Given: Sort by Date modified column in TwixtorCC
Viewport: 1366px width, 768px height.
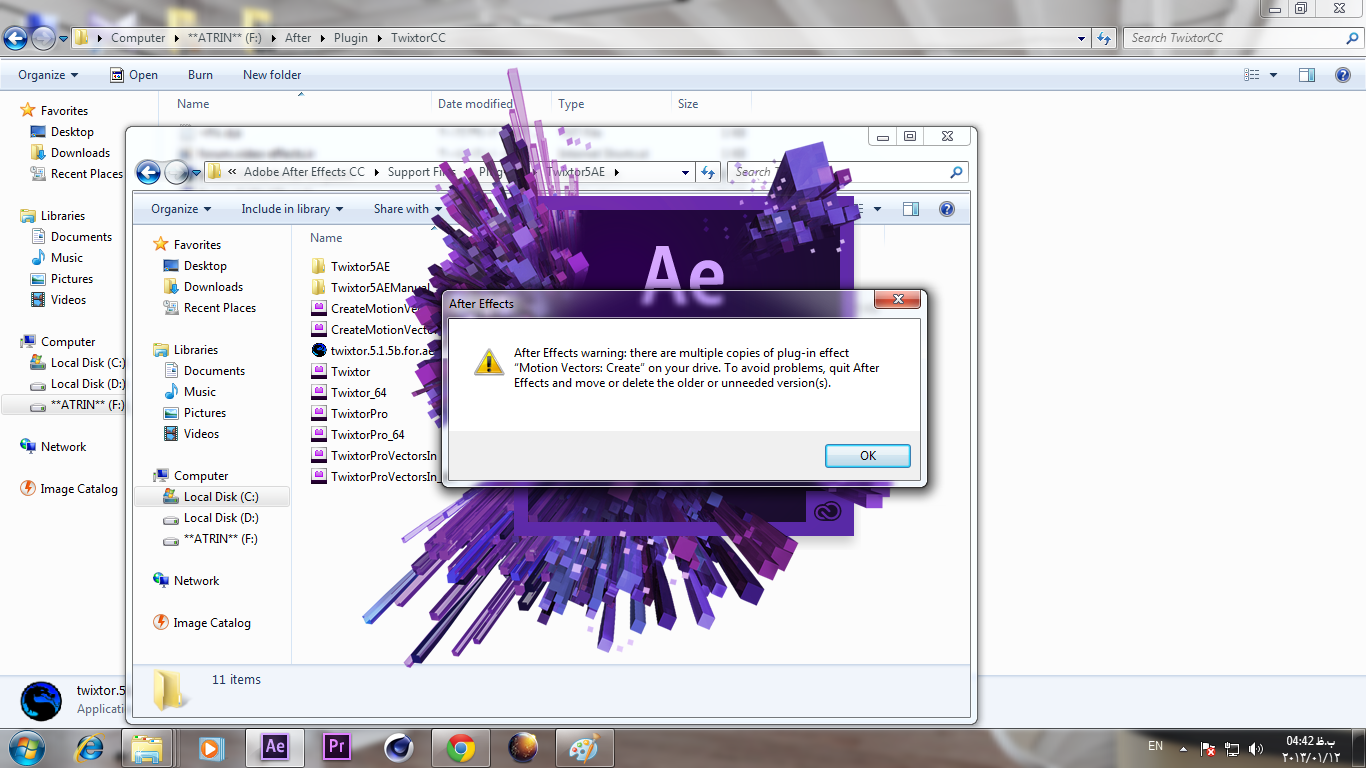Looking at the screenshot, I should [x=475, y=104].
